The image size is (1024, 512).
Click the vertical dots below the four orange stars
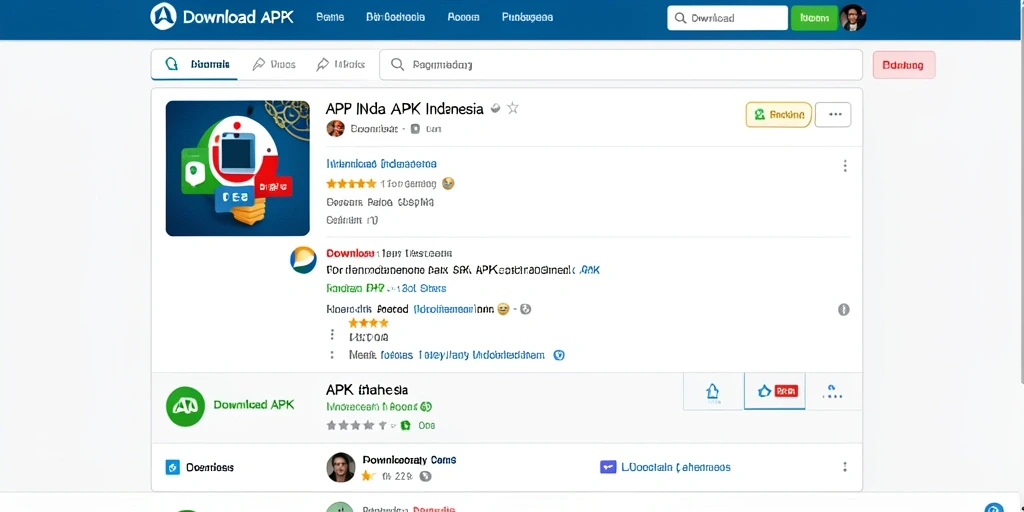click(x=332, y=334)
